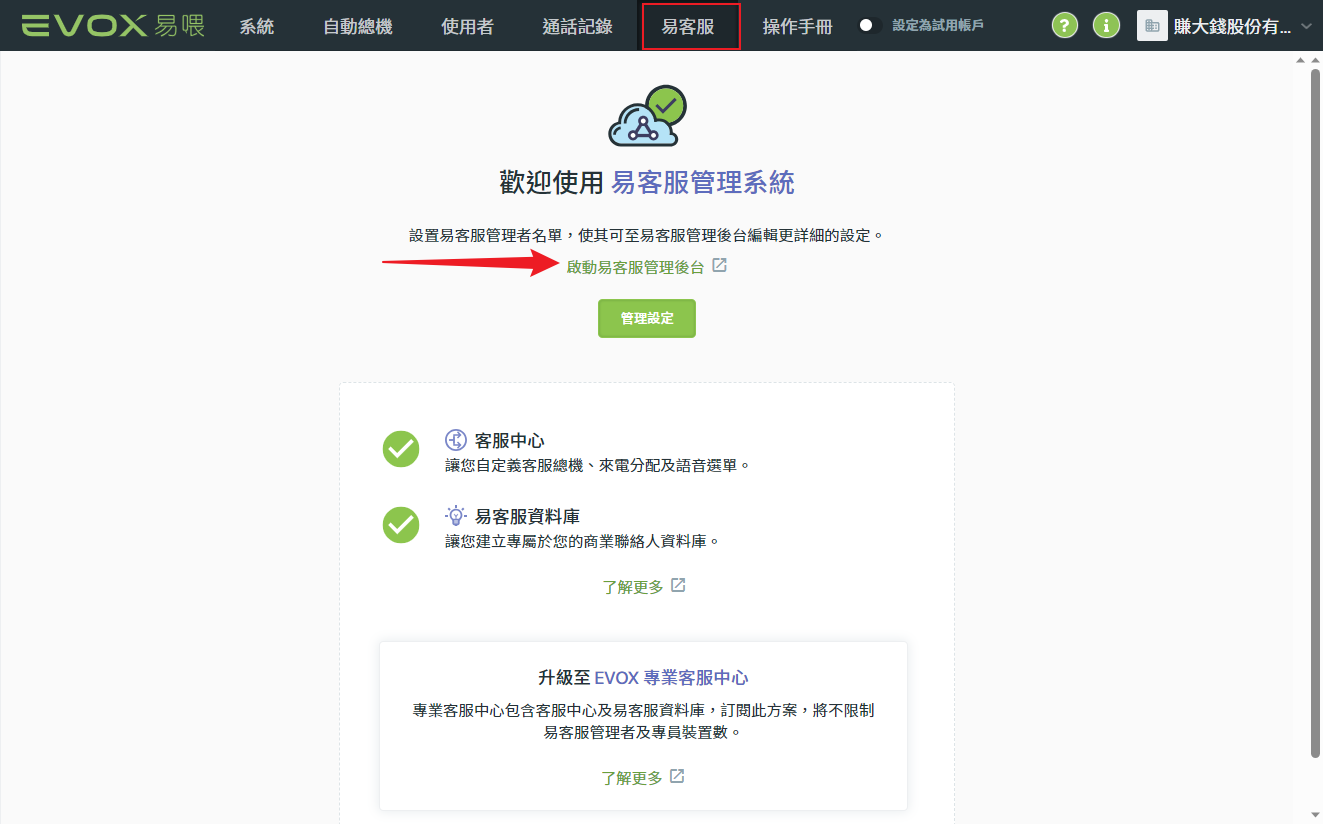
Task: Click external-link icon beside 啟動易客服管理後台
Action: click(x=719, y=266)
